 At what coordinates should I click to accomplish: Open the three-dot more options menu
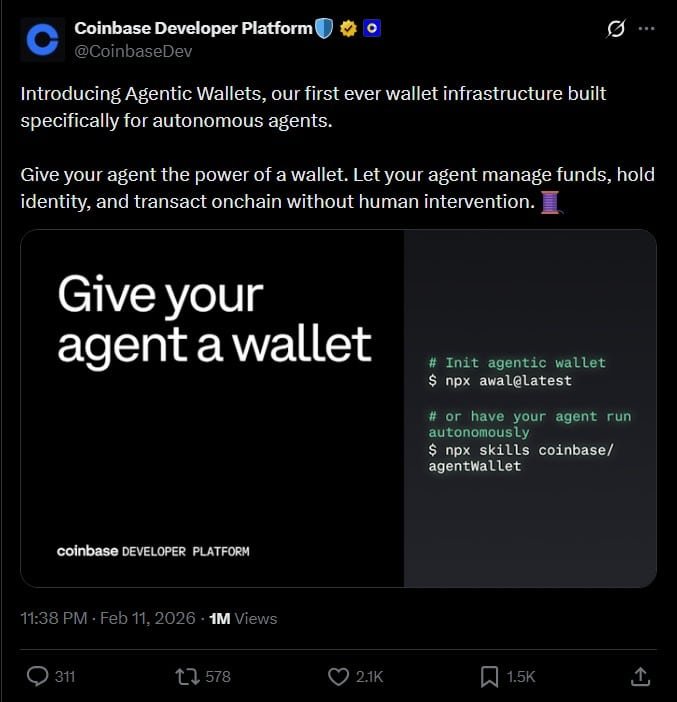pos(646,29)
